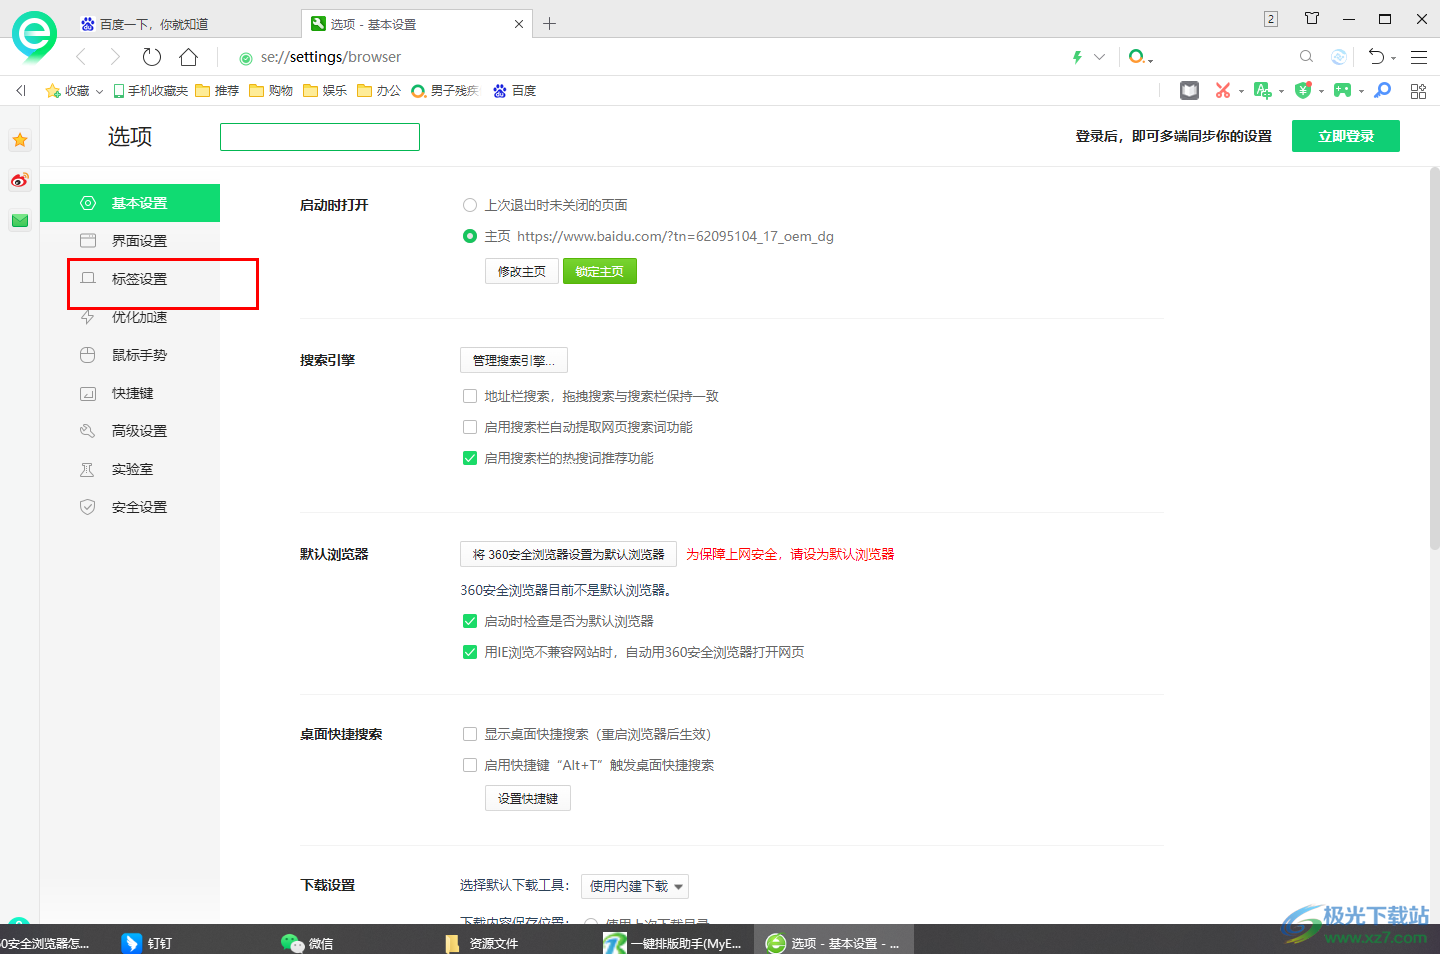The width and height of the screenshot is (1440, 954).
Task: Click the green translate A icon
Action: [1262, 91]
